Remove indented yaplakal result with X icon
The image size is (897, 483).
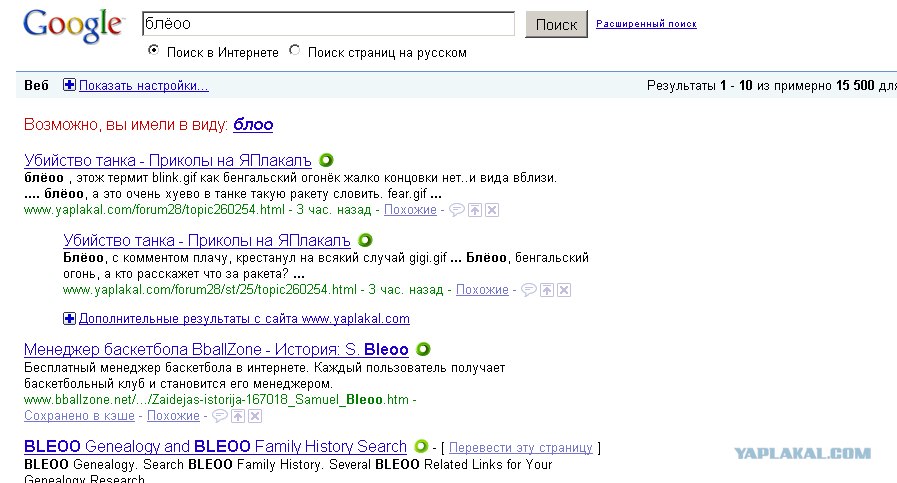pos(564,290)
